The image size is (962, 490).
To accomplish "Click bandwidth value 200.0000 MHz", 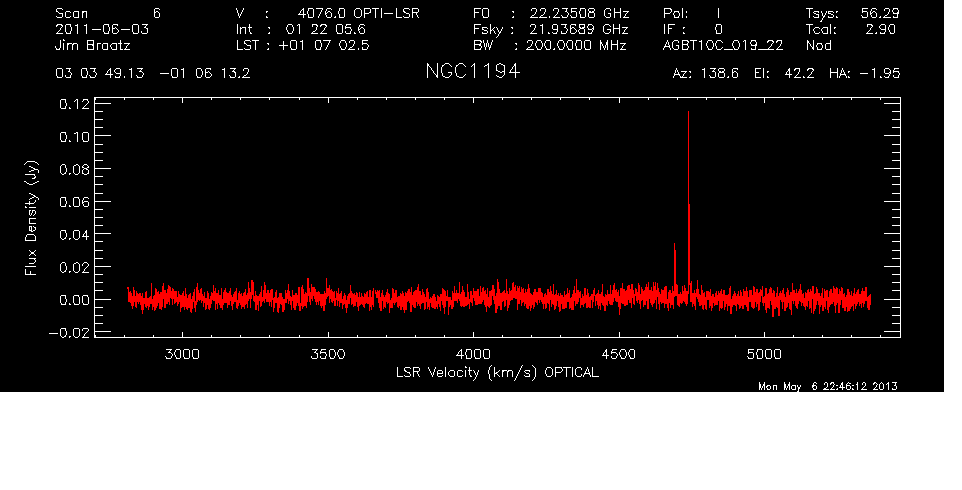I will coord(576,45).
